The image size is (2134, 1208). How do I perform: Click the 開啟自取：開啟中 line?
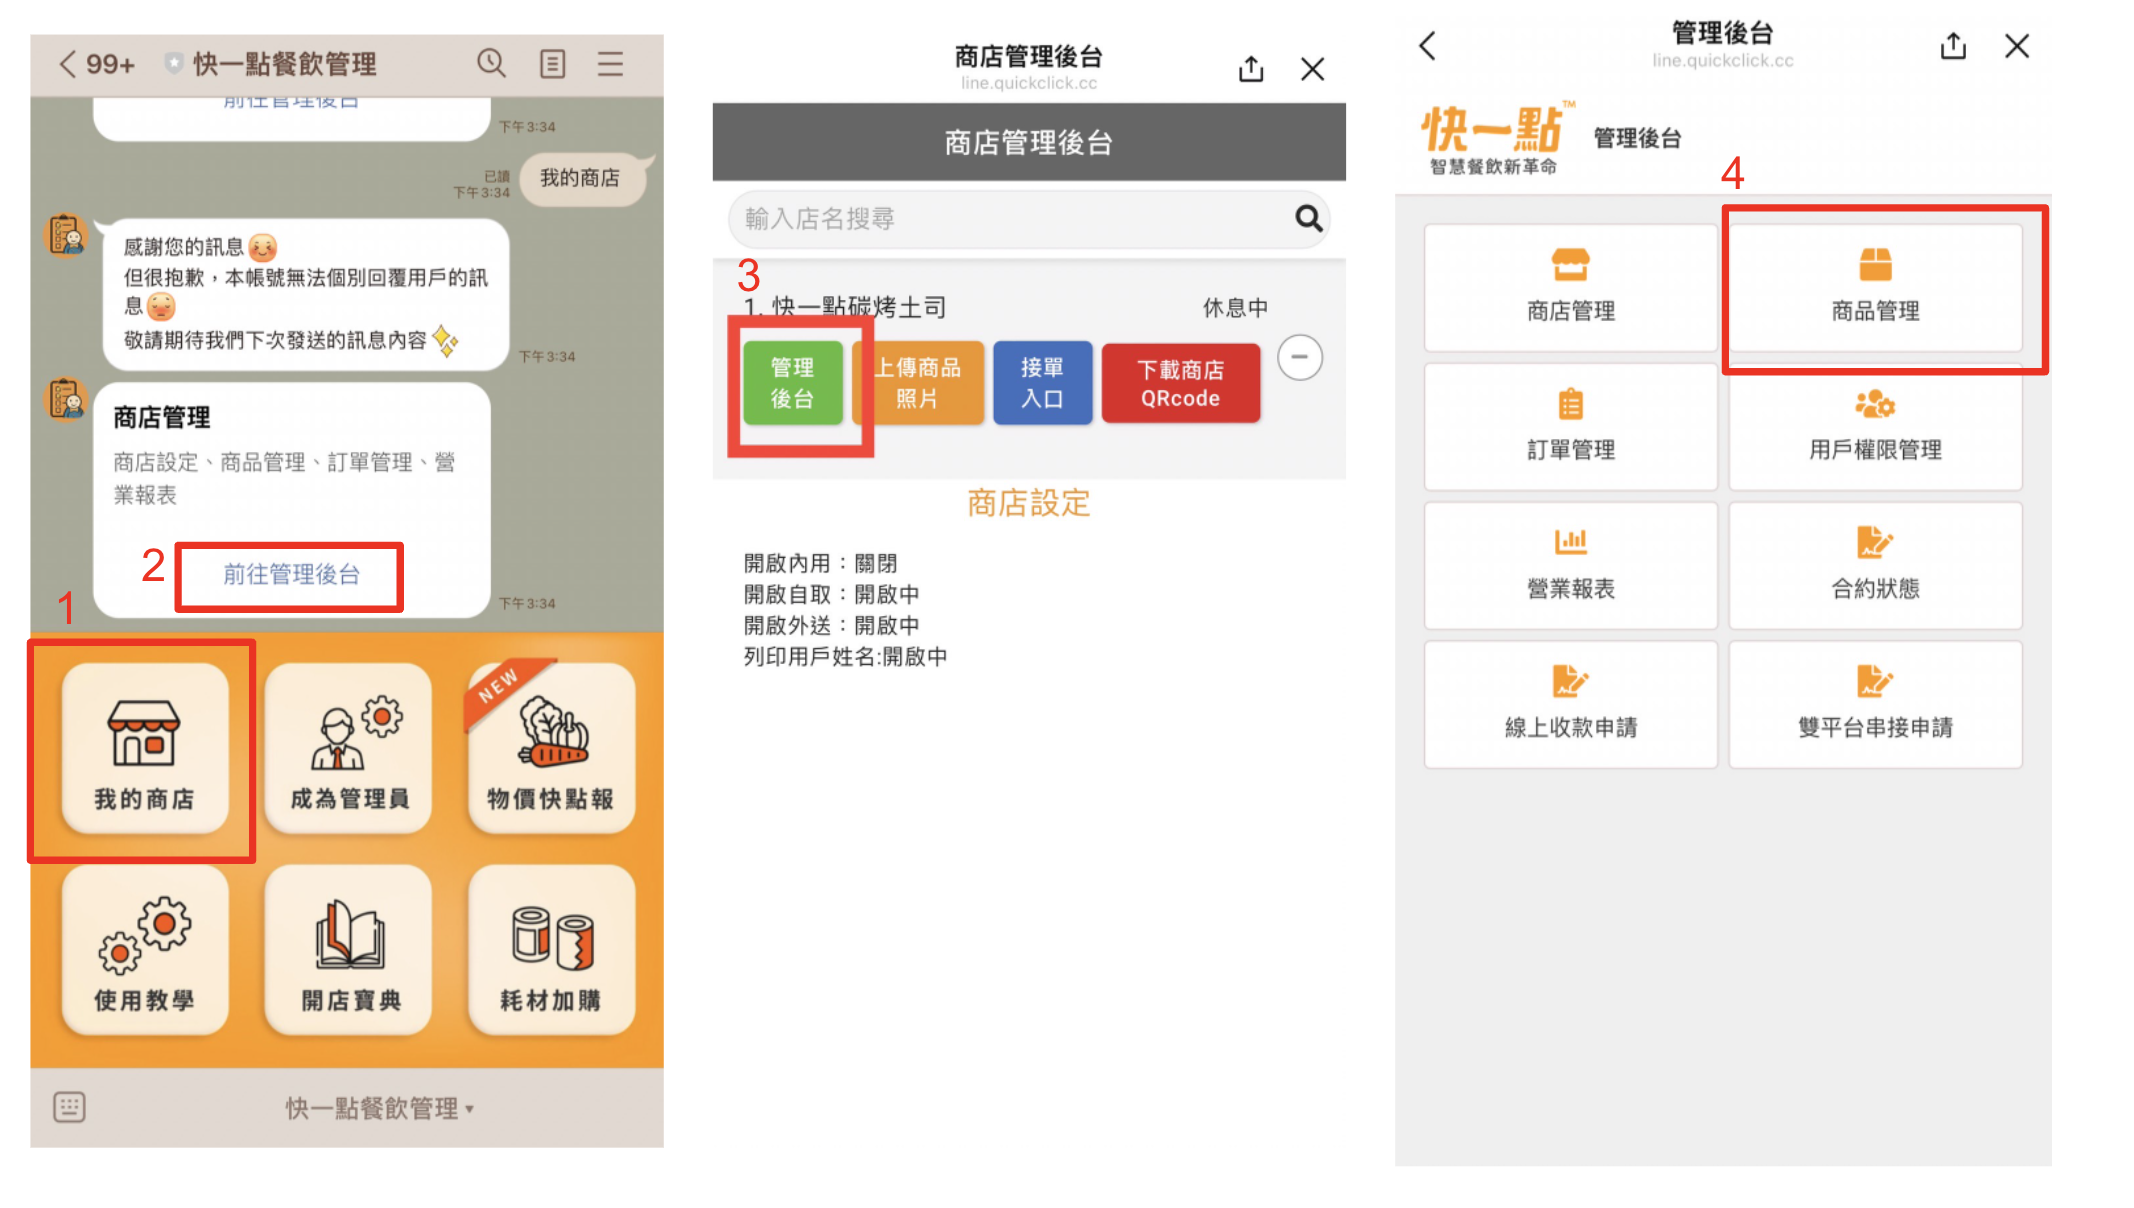pyautogui.click(x=831, y=594)
